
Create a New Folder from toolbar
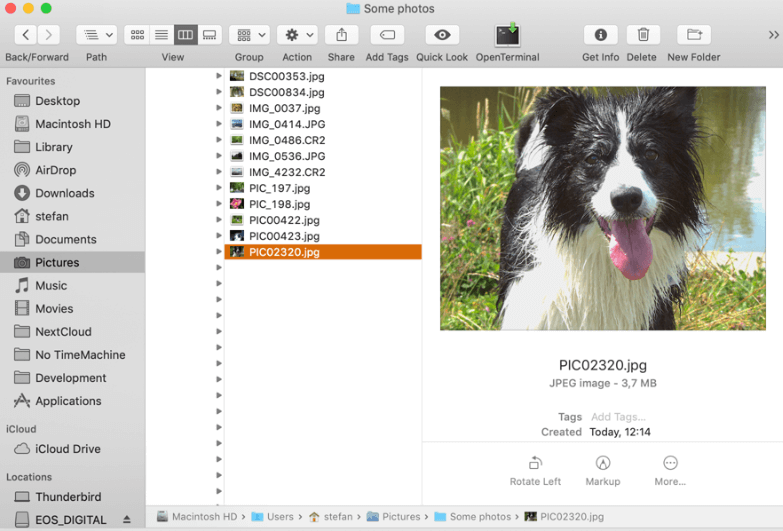[x=693, y=35]
